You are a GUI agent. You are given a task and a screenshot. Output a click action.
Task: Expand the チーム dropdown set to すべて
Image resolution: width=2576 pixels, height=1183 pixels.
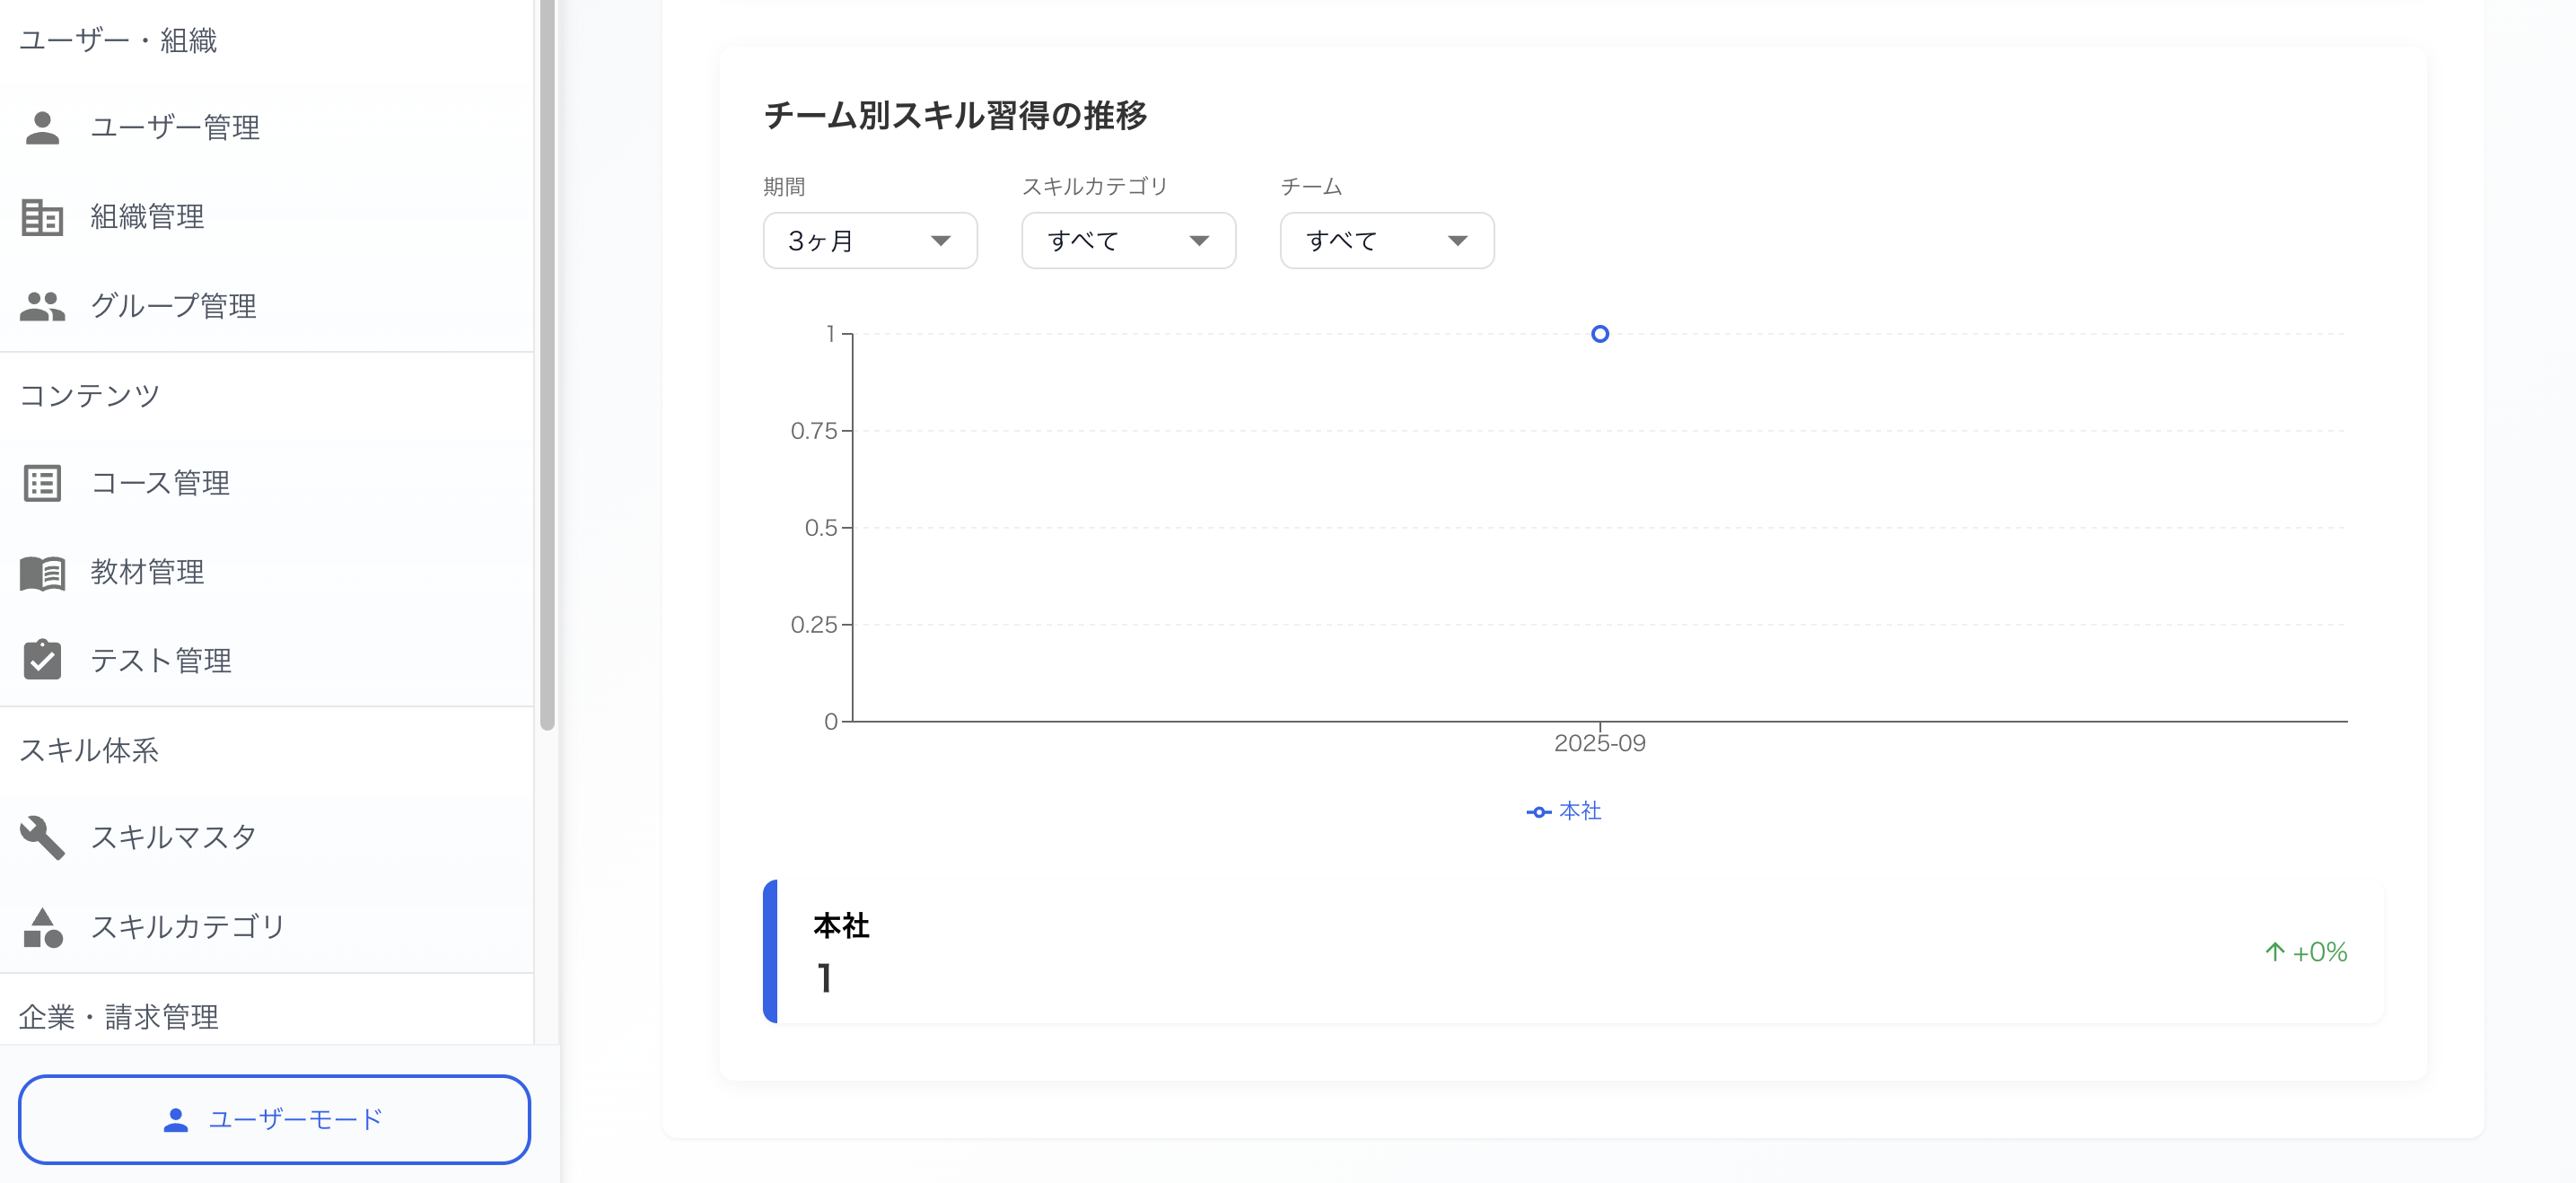(x=1386, y=240)
